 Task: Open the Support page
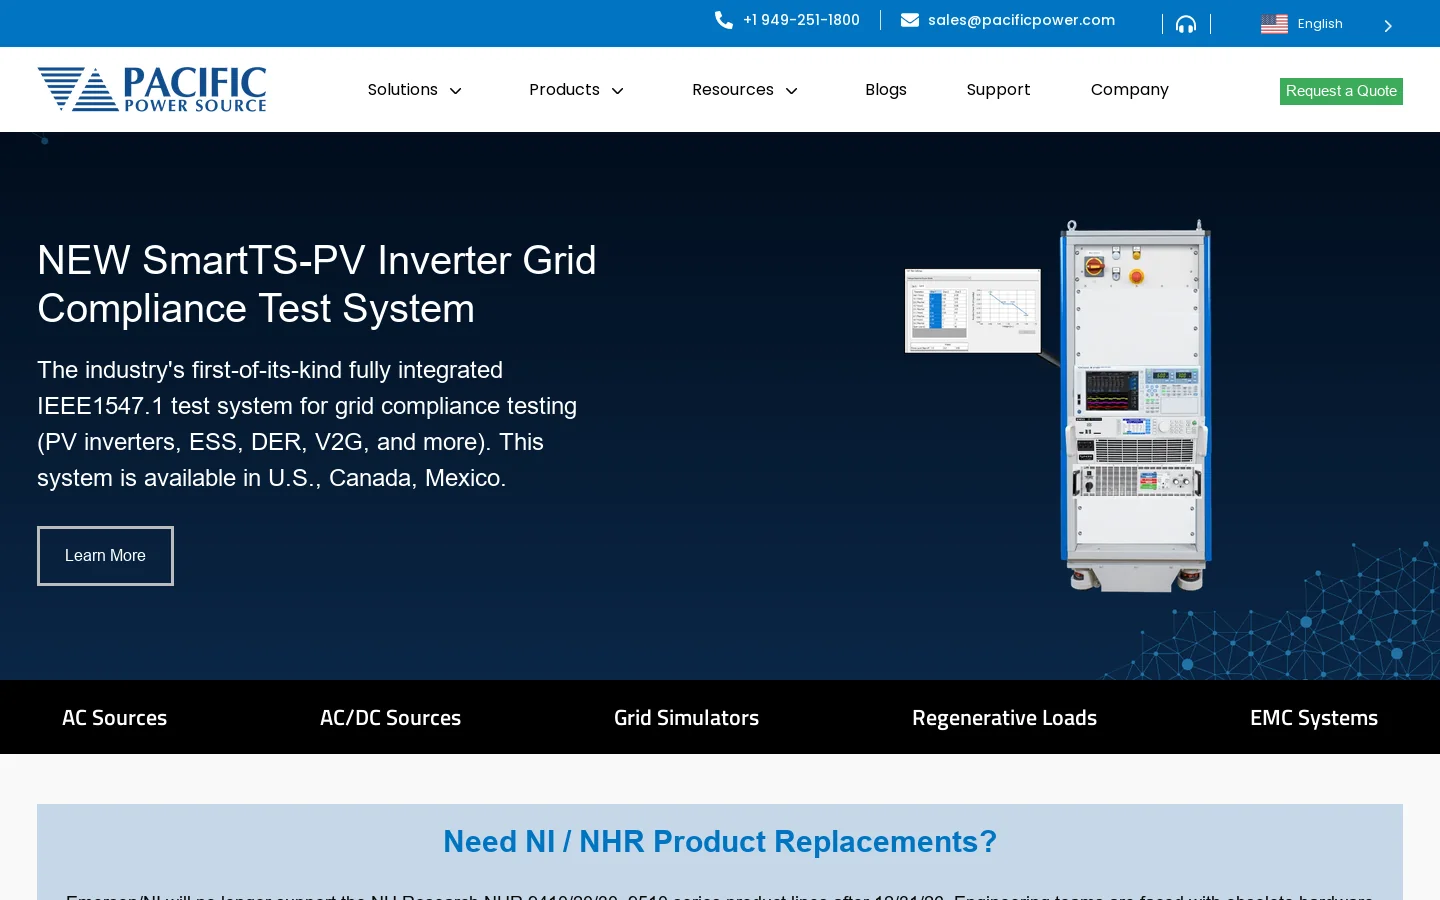tap(998, 90)
